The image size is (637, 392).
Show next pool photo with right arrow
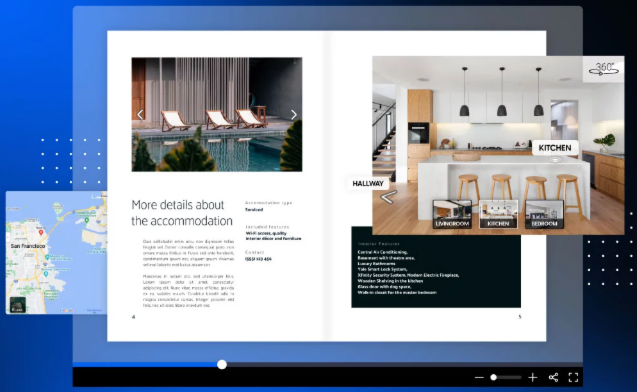(294, 115)
